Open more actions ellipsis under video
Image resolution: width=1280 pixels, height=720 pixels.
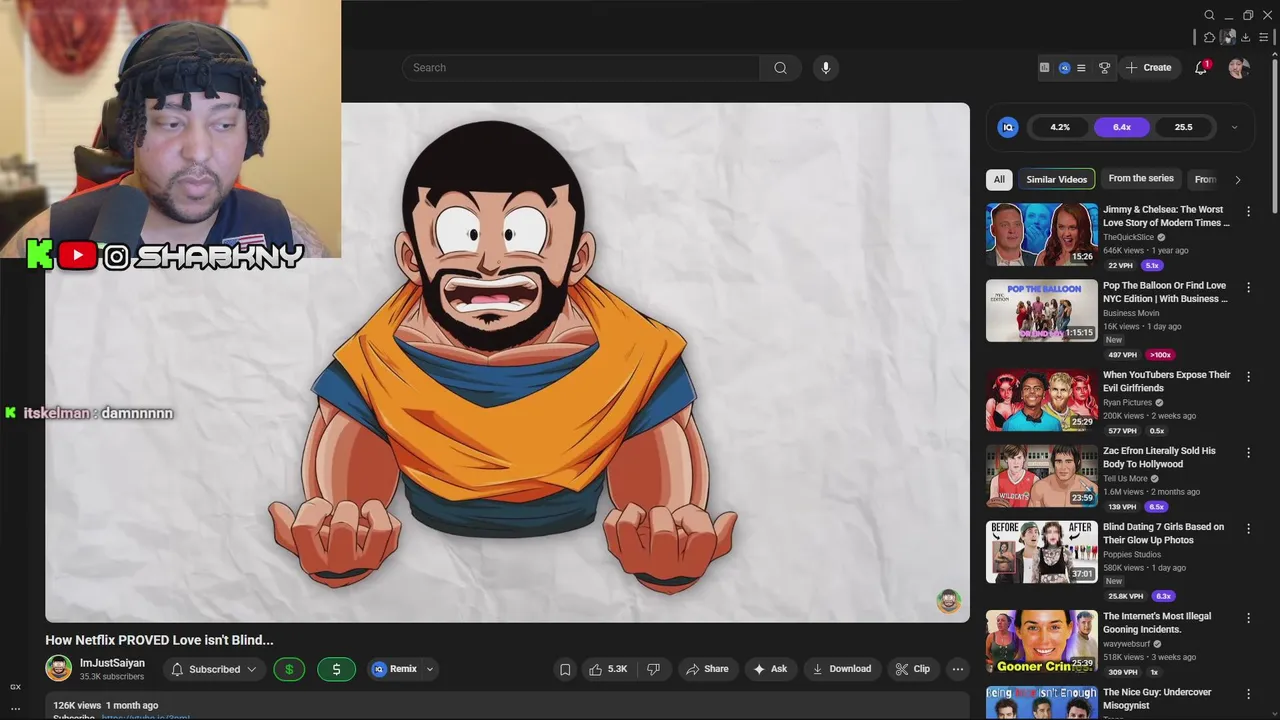pyautogui.click(x=958, y=669)
